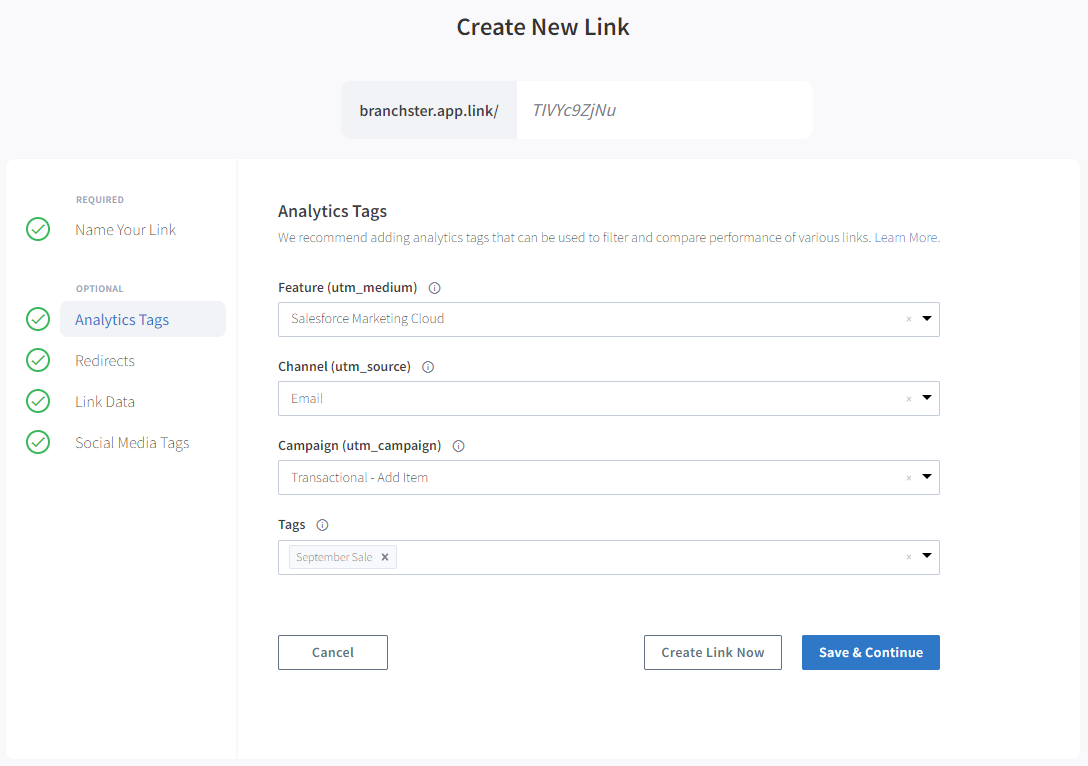Click the Transactional - Add Item value text
Image resolution: width=1088 pixels, height=766 pixels.
click(359, 477)
